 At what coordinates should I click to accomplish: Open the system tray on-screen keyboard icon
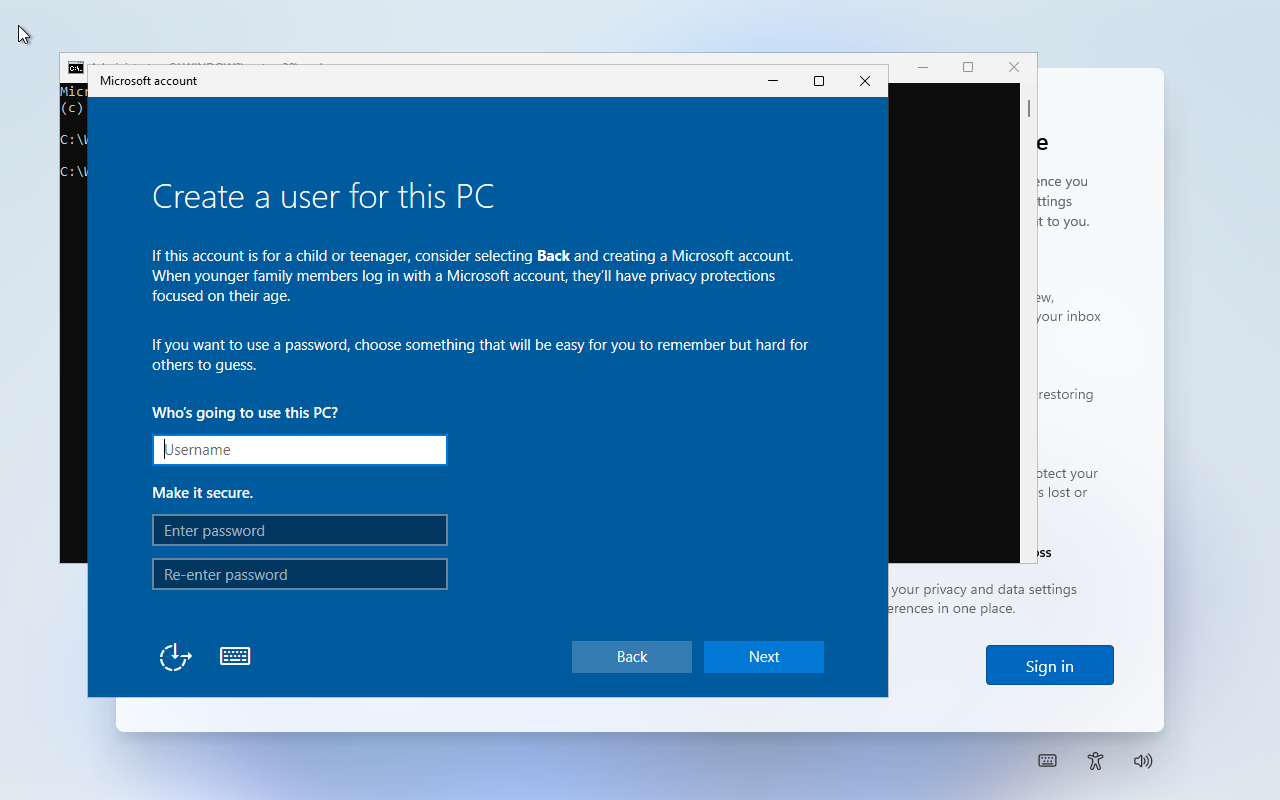coord(1047,761)
